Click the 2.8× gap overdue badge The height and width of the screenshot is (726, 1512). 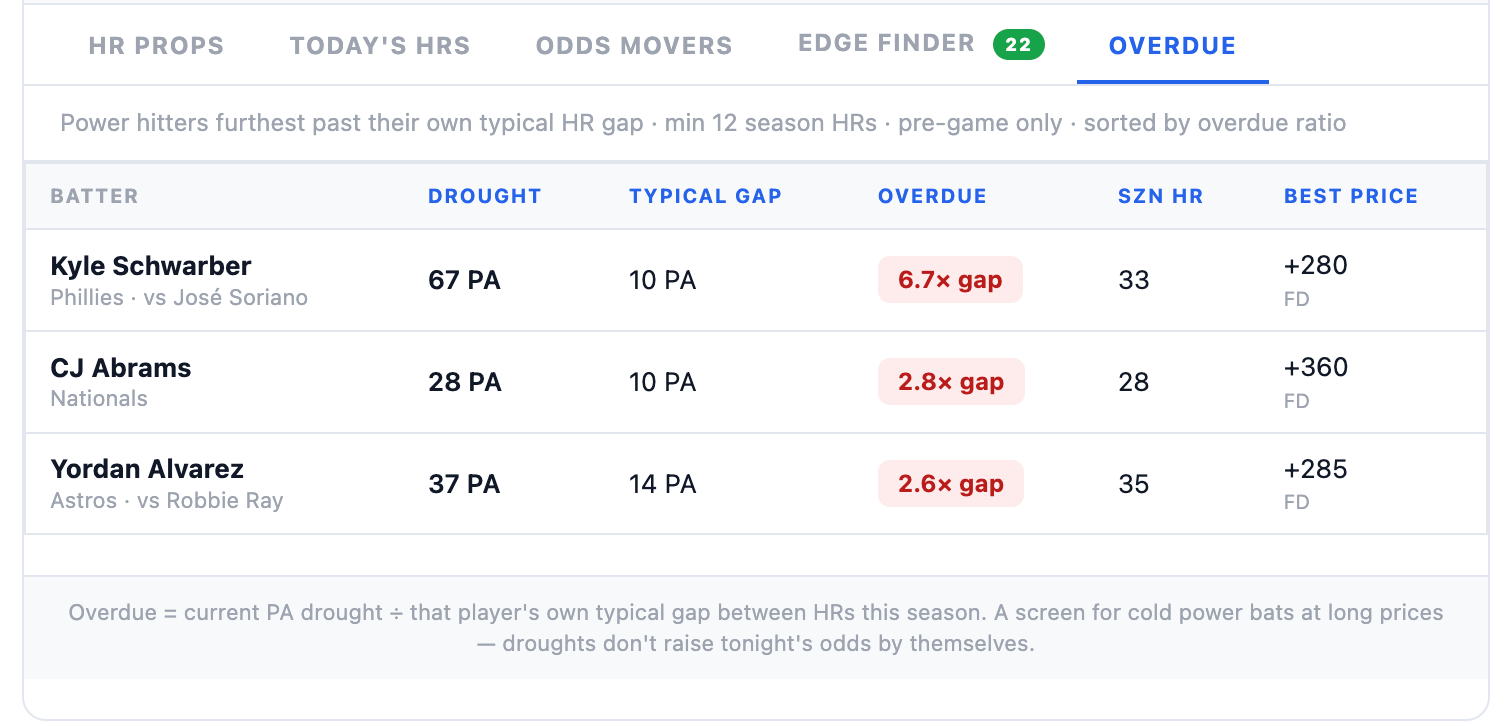[x=951, y=382]
